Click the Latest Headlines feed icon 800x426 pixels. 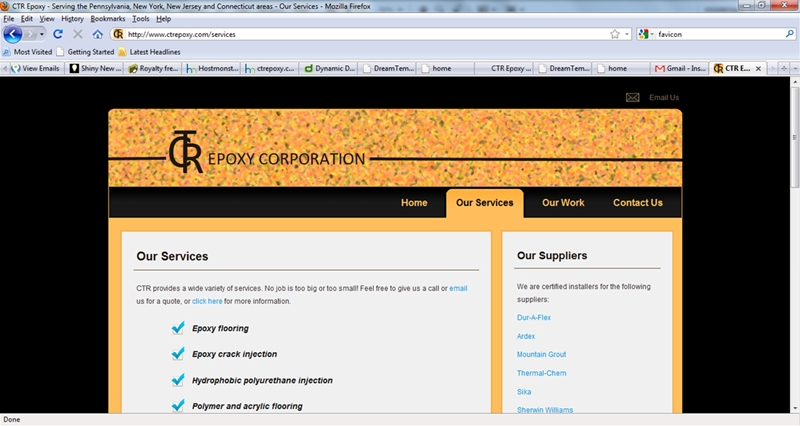122,52
